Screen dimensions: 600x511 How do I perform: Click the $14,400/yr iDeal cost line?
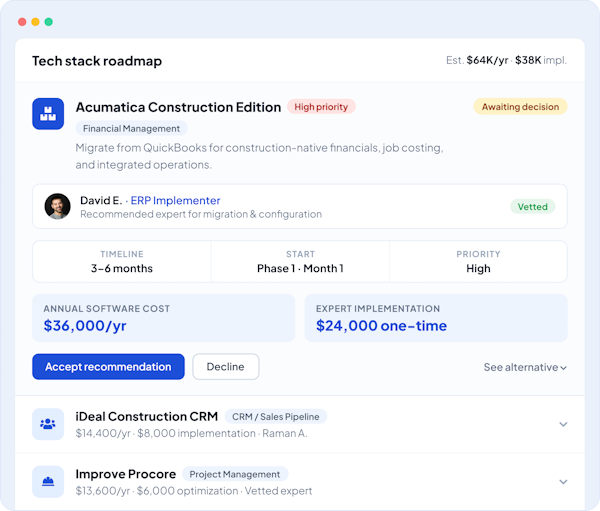click(x=191, y=433)
